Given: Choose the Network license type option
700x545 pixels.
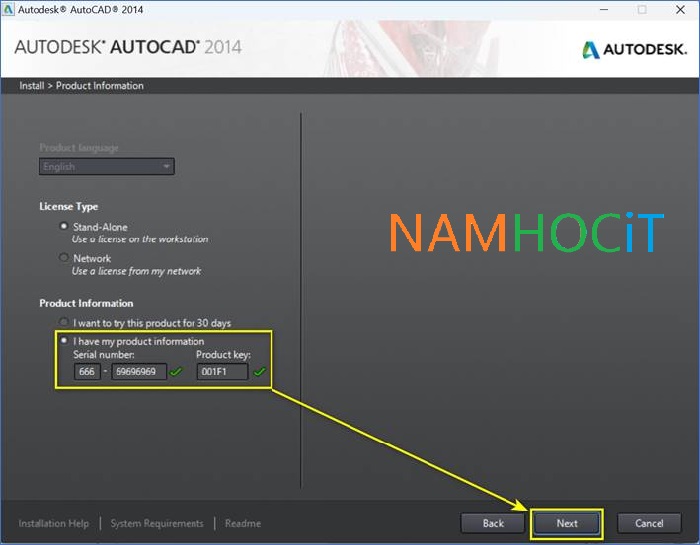Looking at the screenshot, I should click(64, 258).
